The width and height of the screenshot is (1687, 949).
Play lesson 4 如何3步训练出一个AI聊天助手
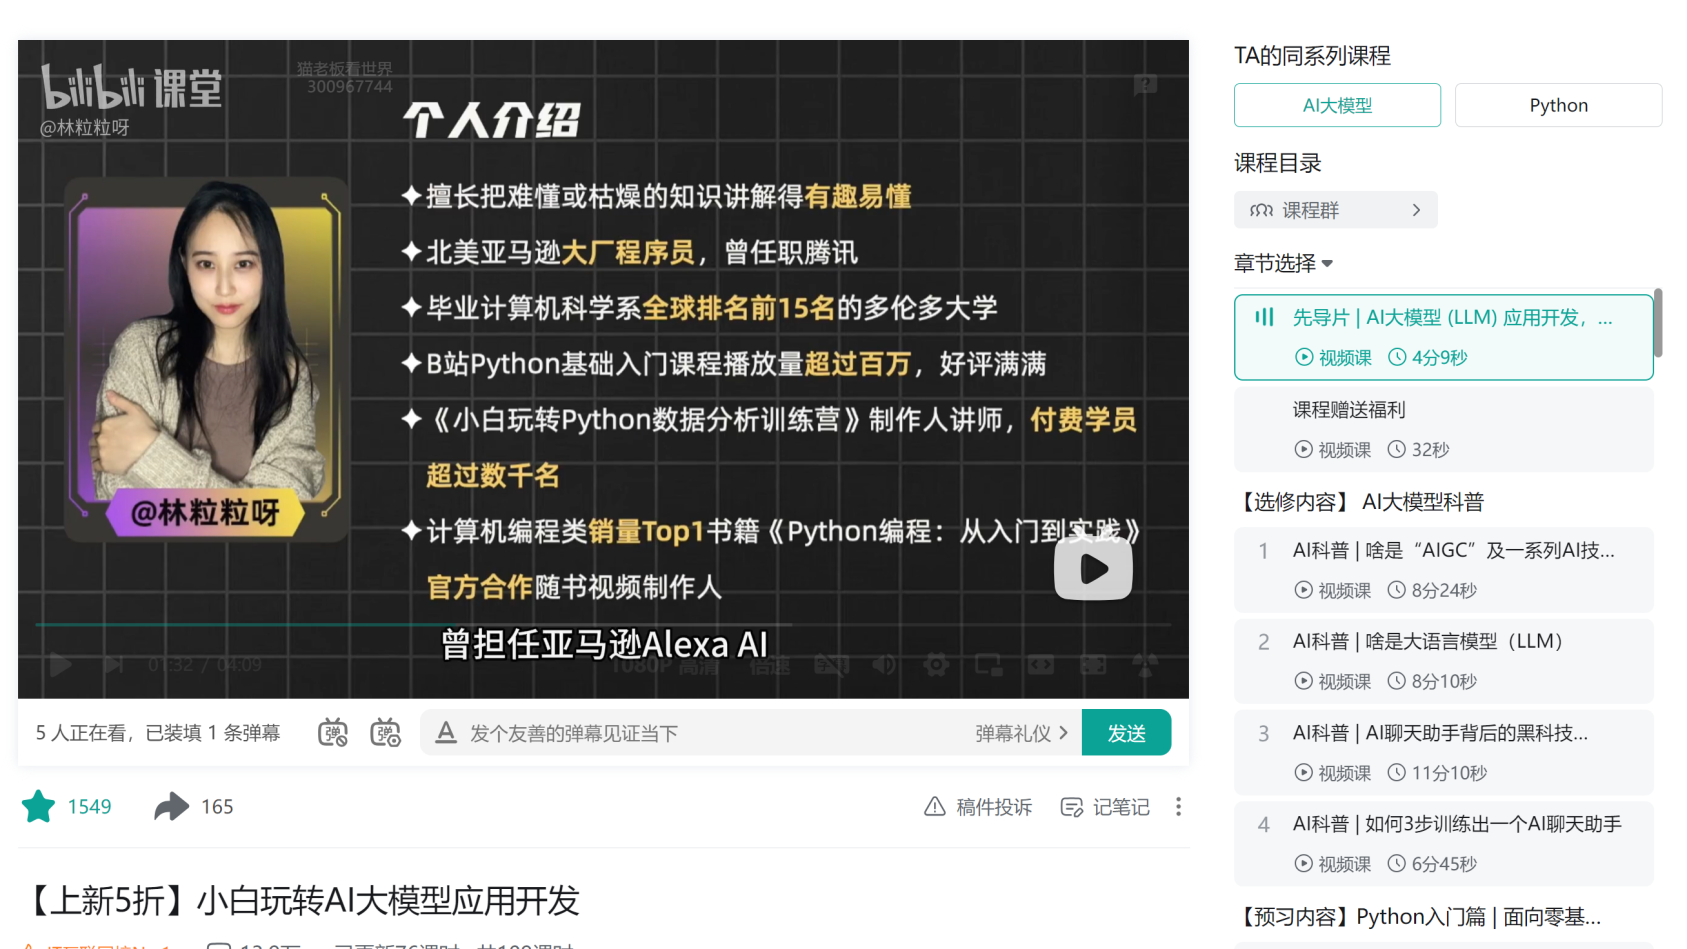[1443, 843]
